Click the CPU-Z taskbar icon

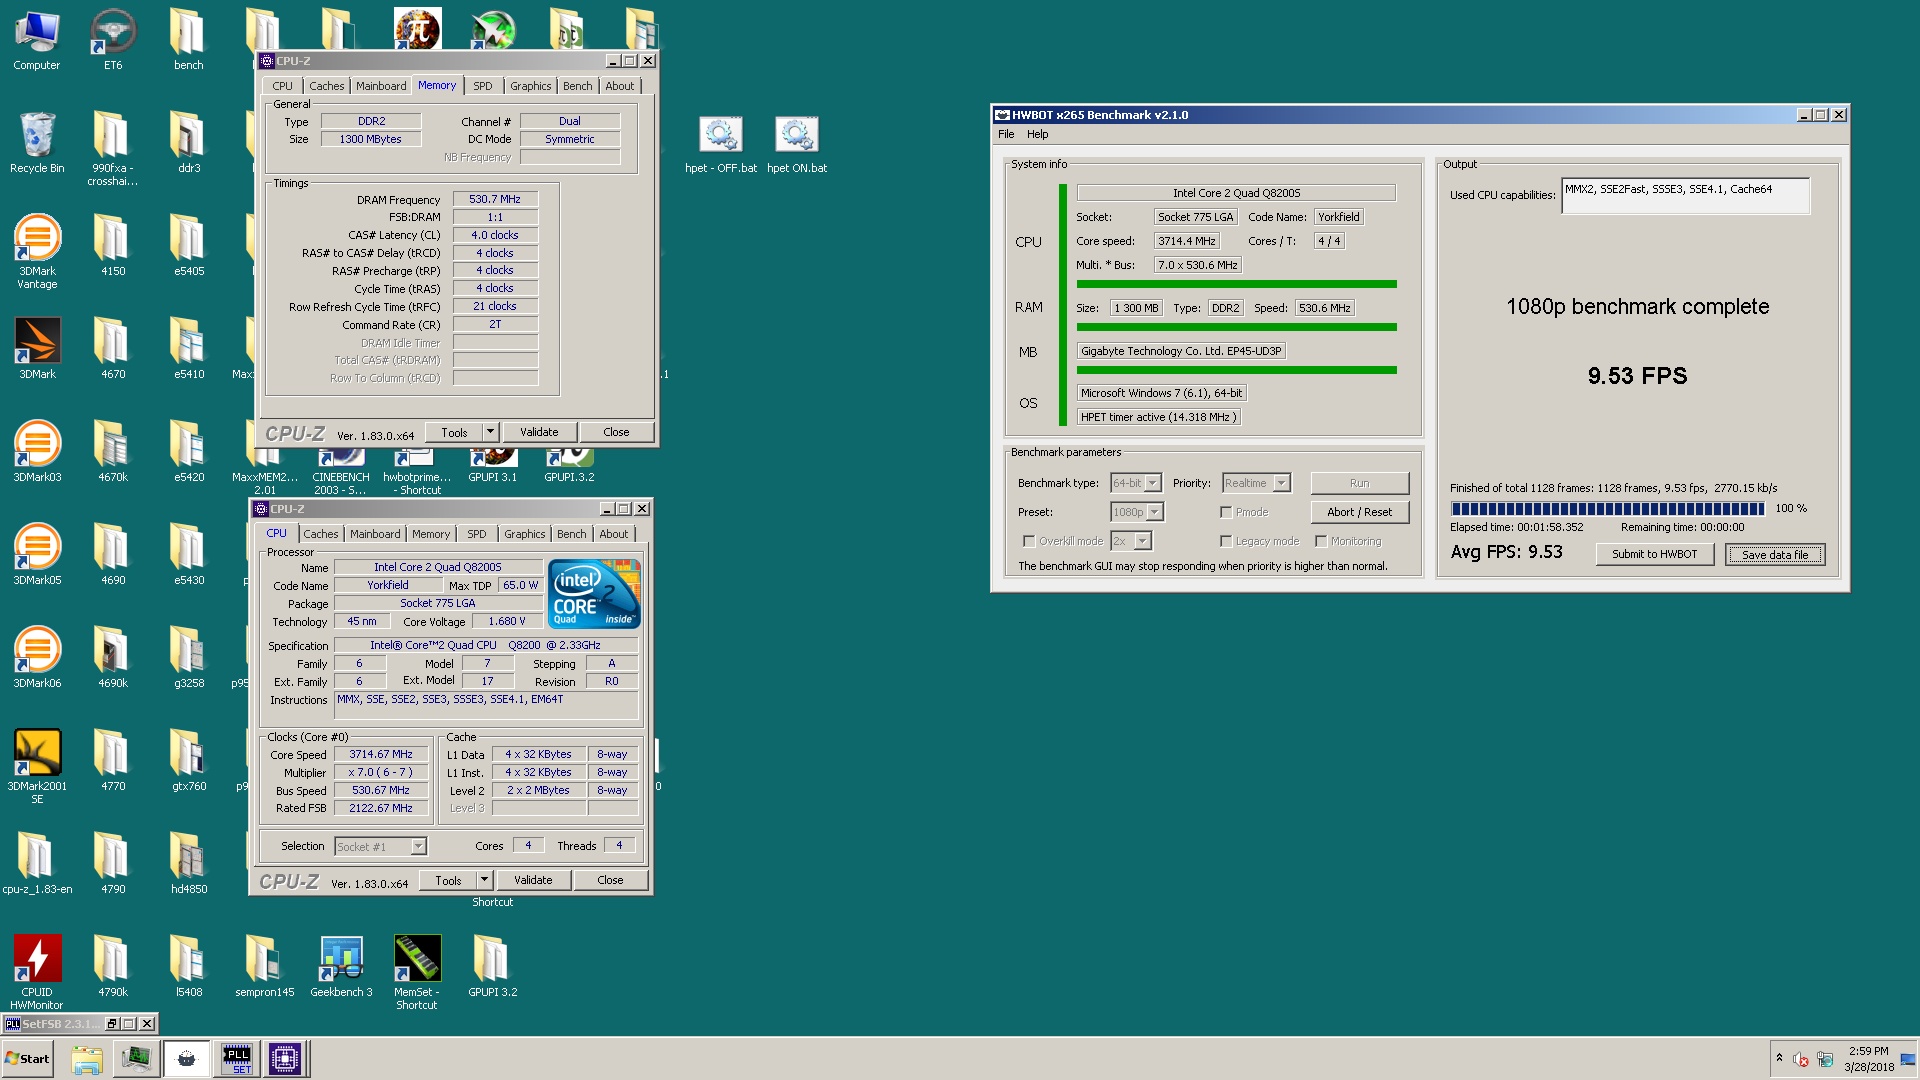pos(285,1059)
